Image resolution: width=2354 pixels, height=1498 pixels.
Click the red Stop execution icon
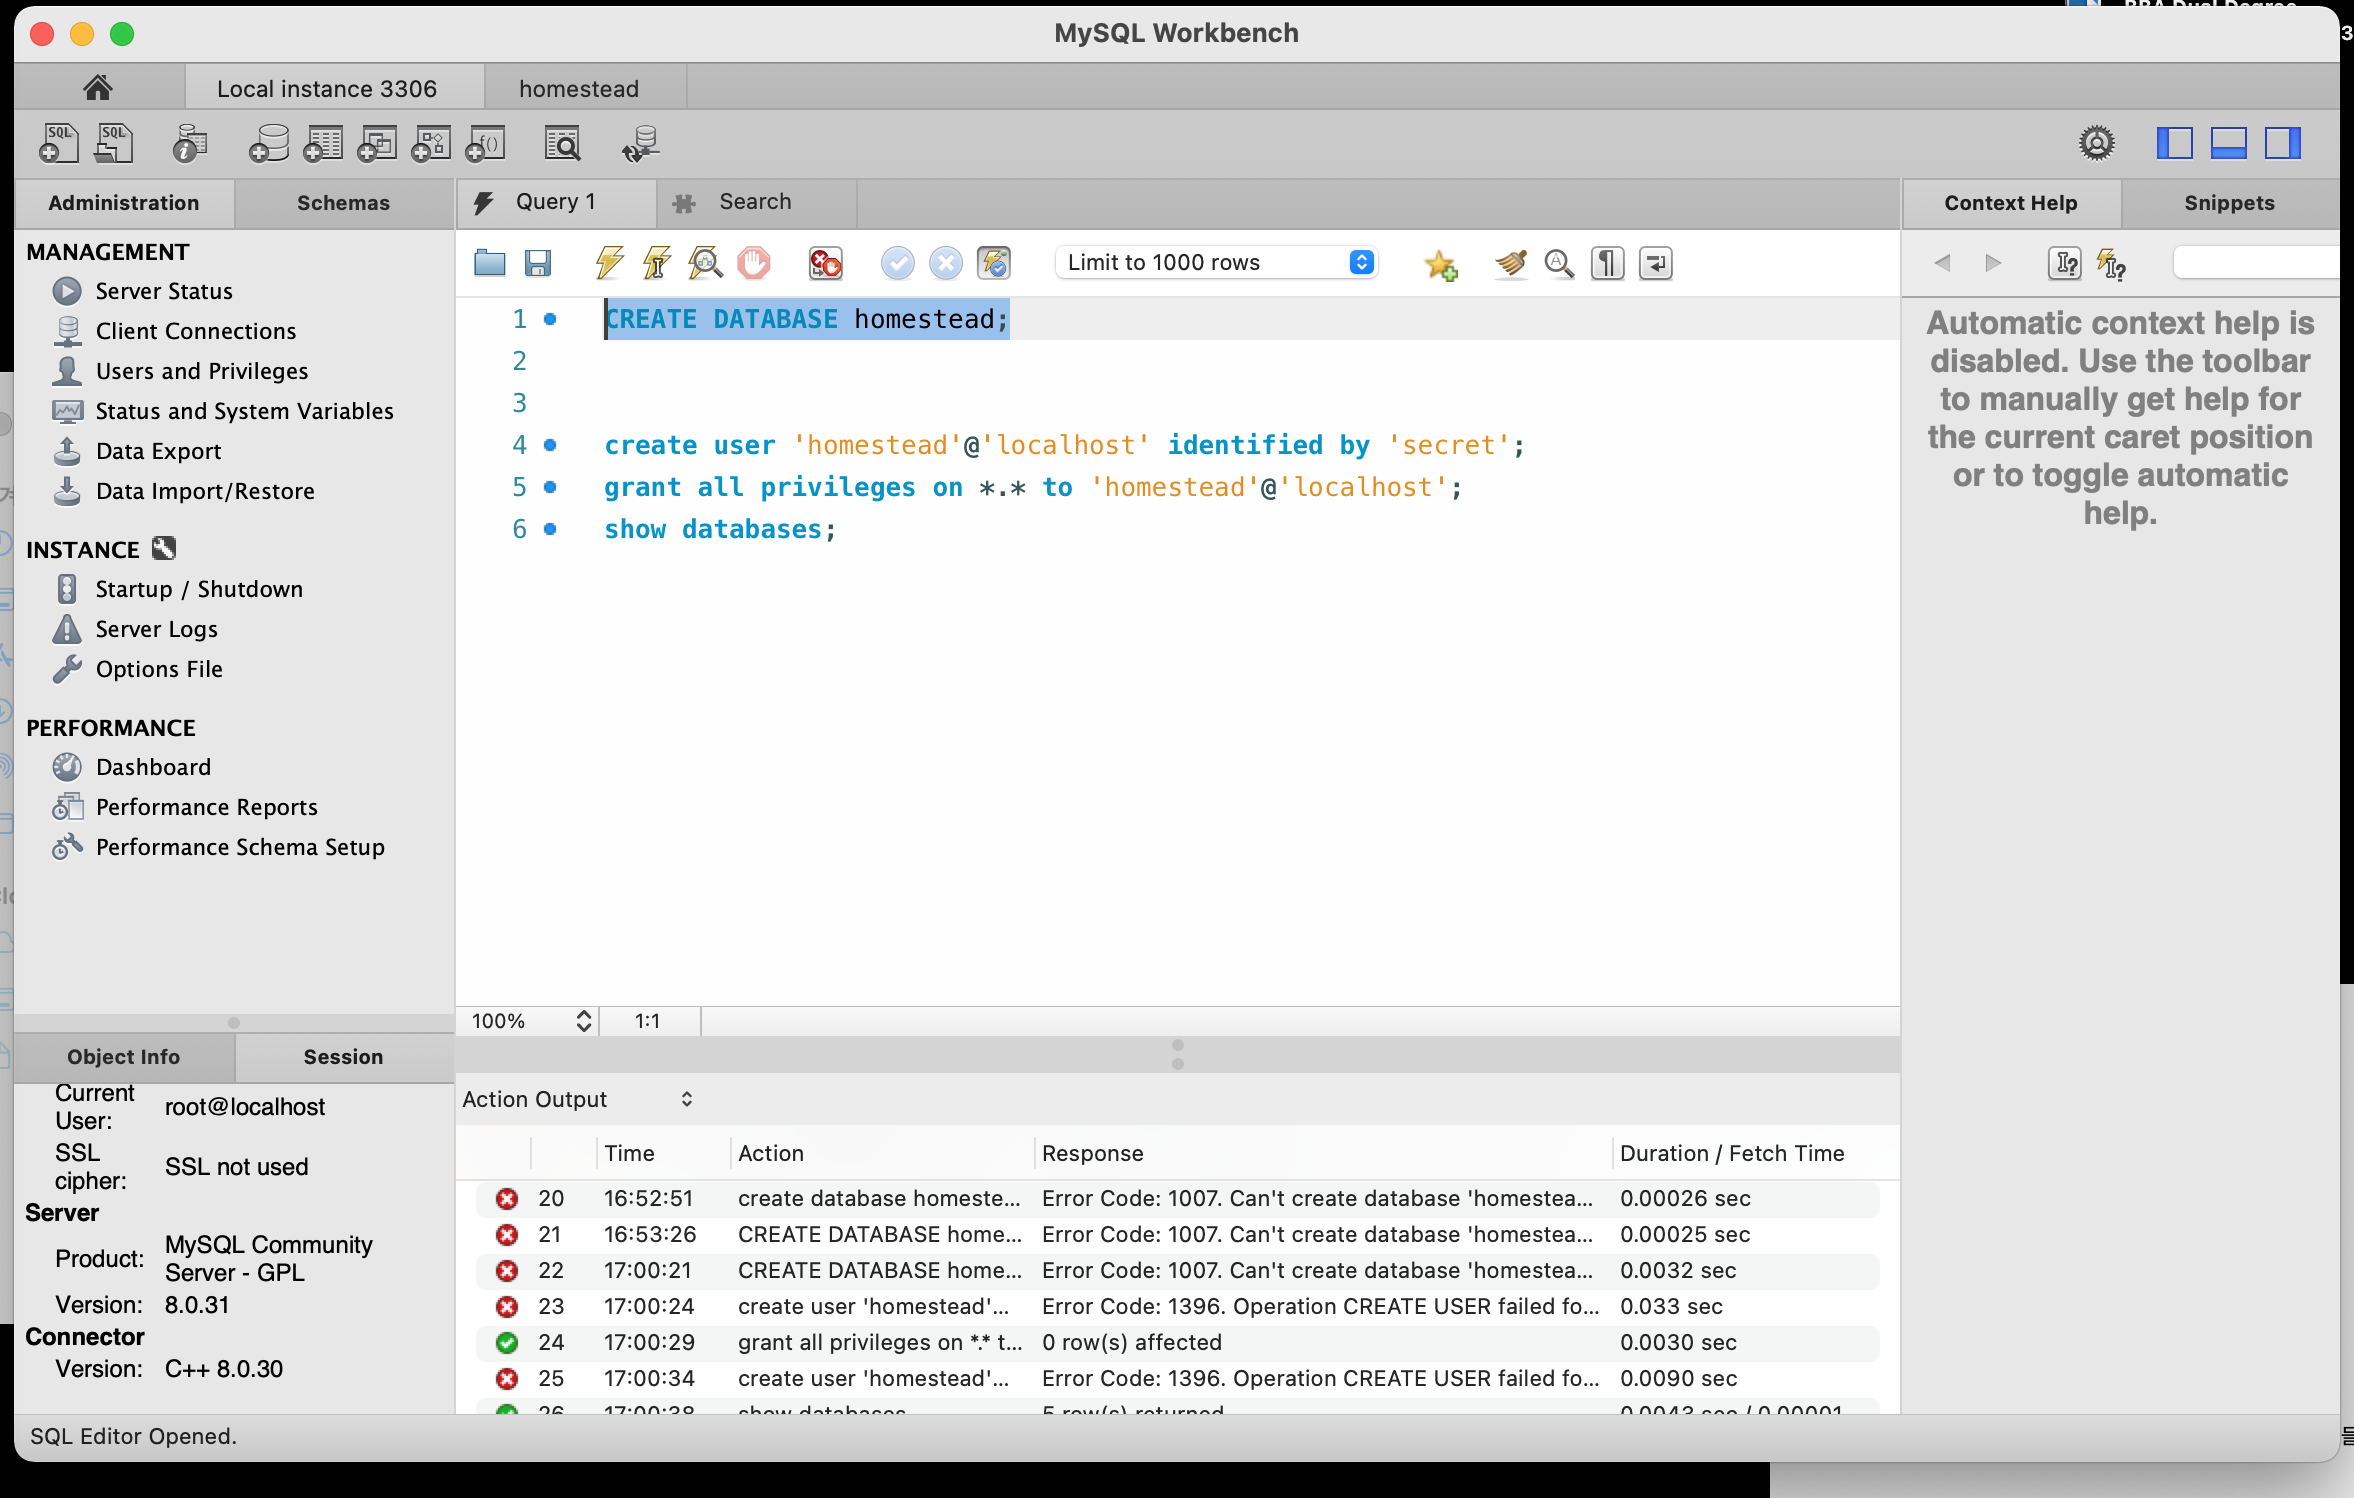[x=754, y=263]
